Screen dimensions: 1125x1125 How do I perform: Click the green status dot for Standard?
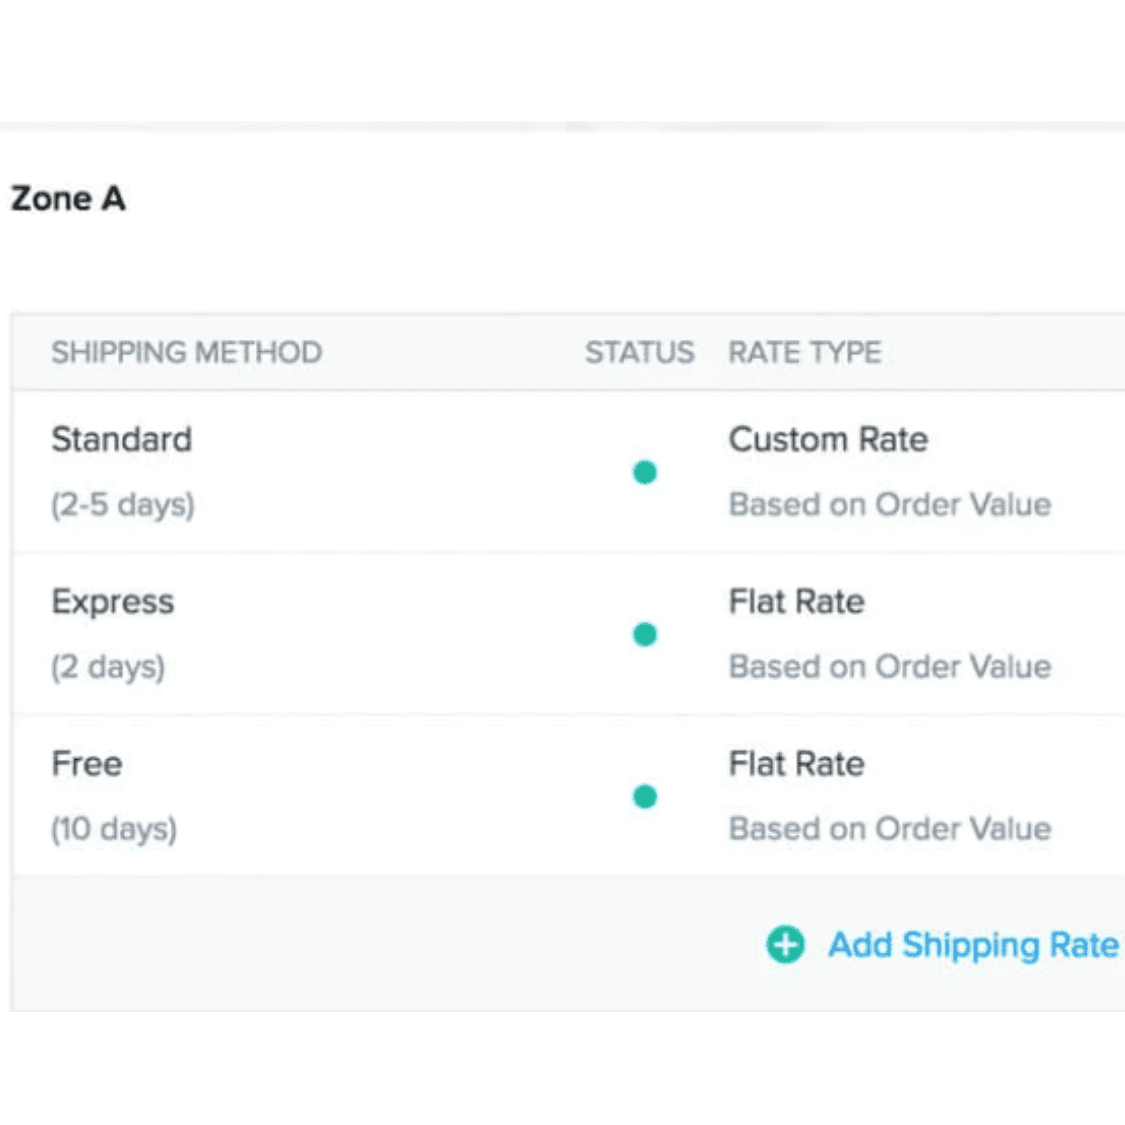[645, 472]
